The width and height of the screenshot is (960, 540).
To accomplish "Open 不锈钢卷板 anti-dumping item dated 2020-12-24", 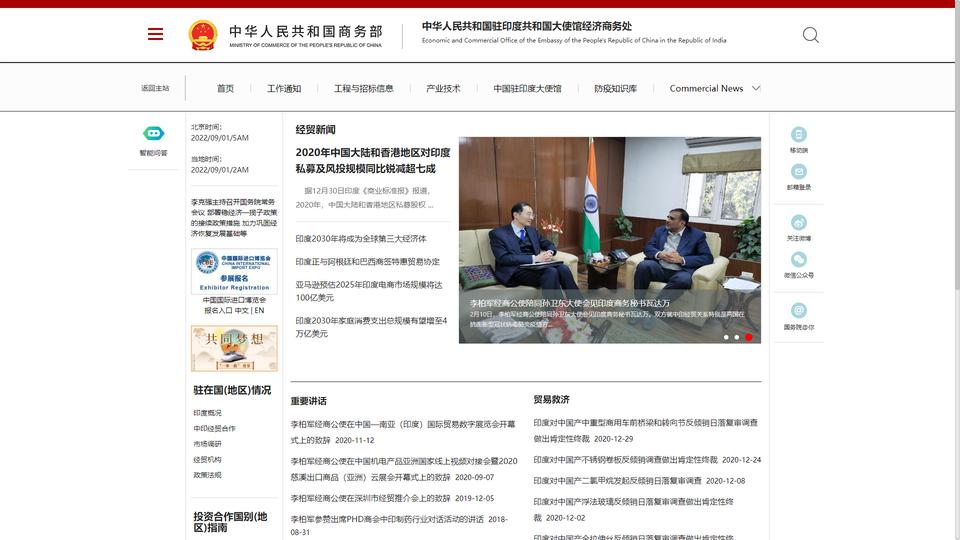I will click(x=647, y=460).
